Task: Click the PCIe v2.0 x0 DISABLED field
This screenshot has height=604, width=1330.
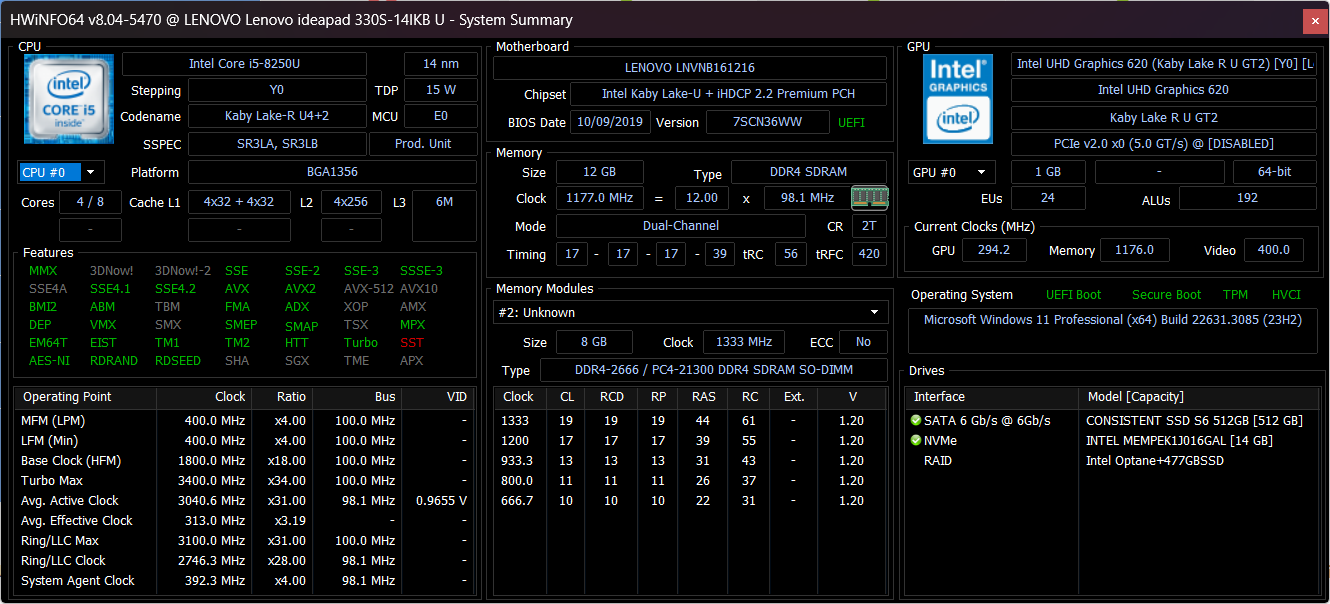Action: click(1163, 143)
